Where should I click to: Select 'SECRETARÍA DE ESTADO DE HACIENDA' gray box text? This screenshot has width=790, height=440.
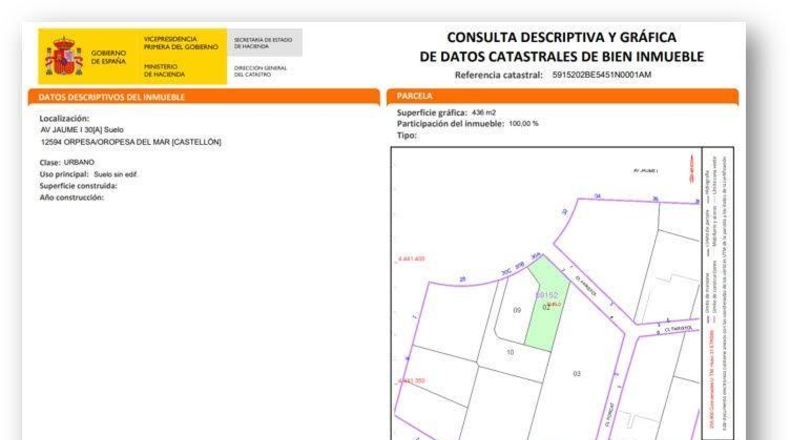[x=263, y=43]
